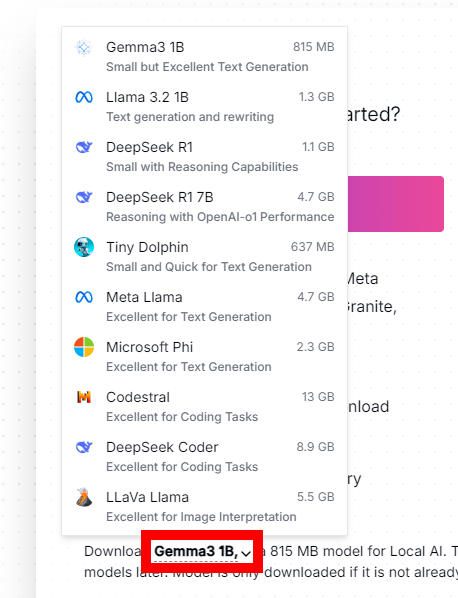
Task: Click the 2.3 GB size for Microsoft Phi
Action: (315, 347)
